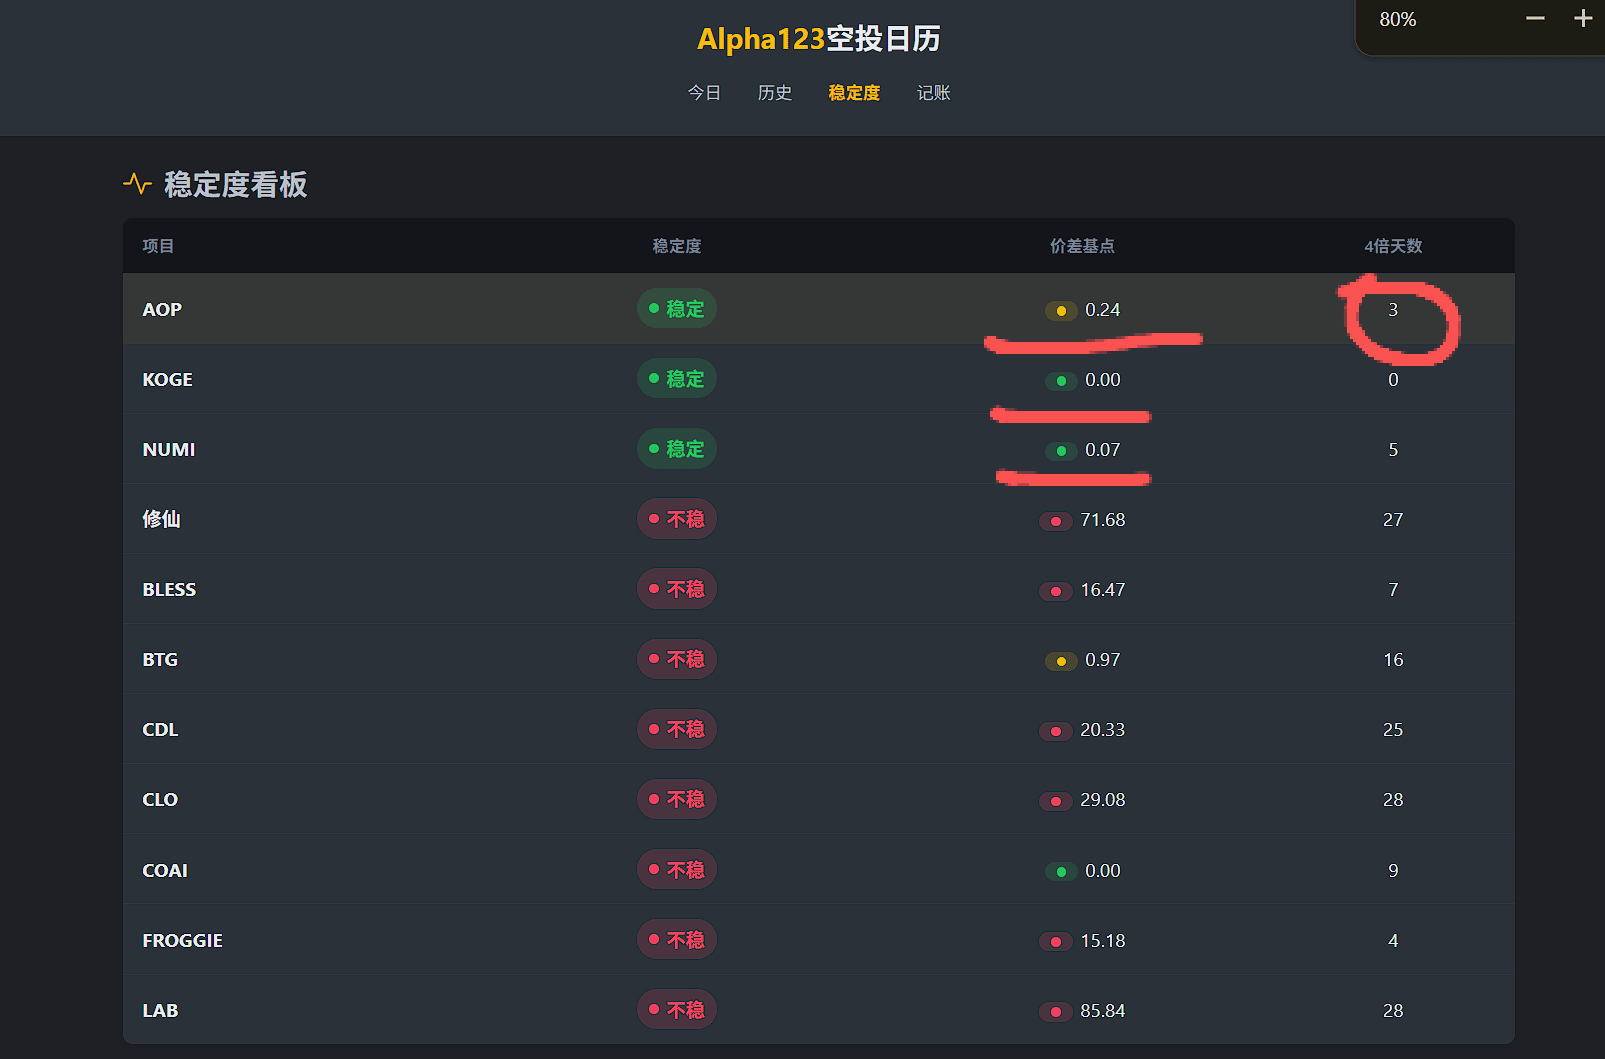Click yellow indicator dot next to 0.24
The image size is (1605, 1059).
point(1061,311)
